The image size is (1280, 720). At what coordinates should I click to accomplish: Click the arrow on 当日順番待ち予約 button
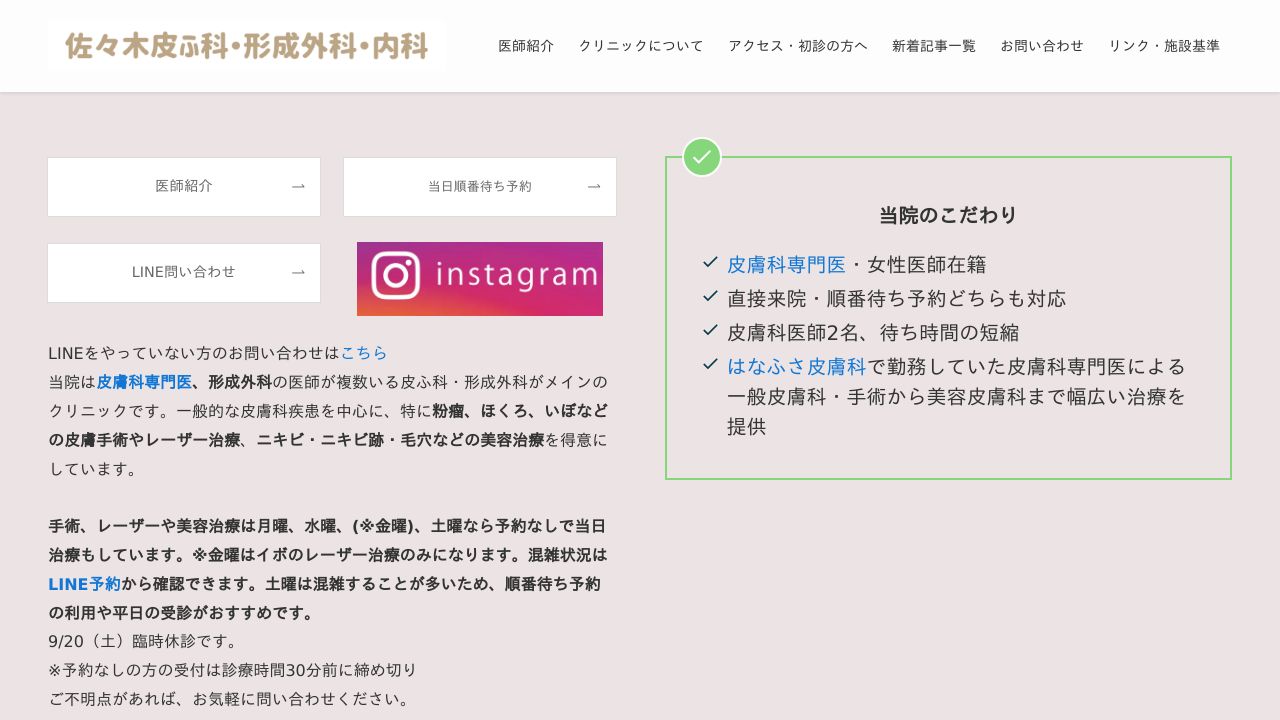click(x=594, y=186)
